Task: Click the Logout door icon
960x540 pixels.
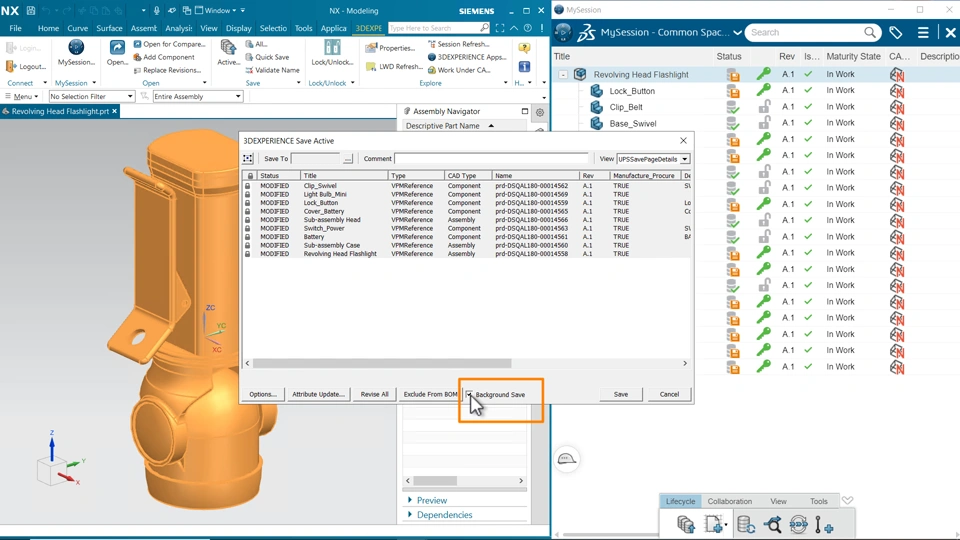Action: (11, 66)
